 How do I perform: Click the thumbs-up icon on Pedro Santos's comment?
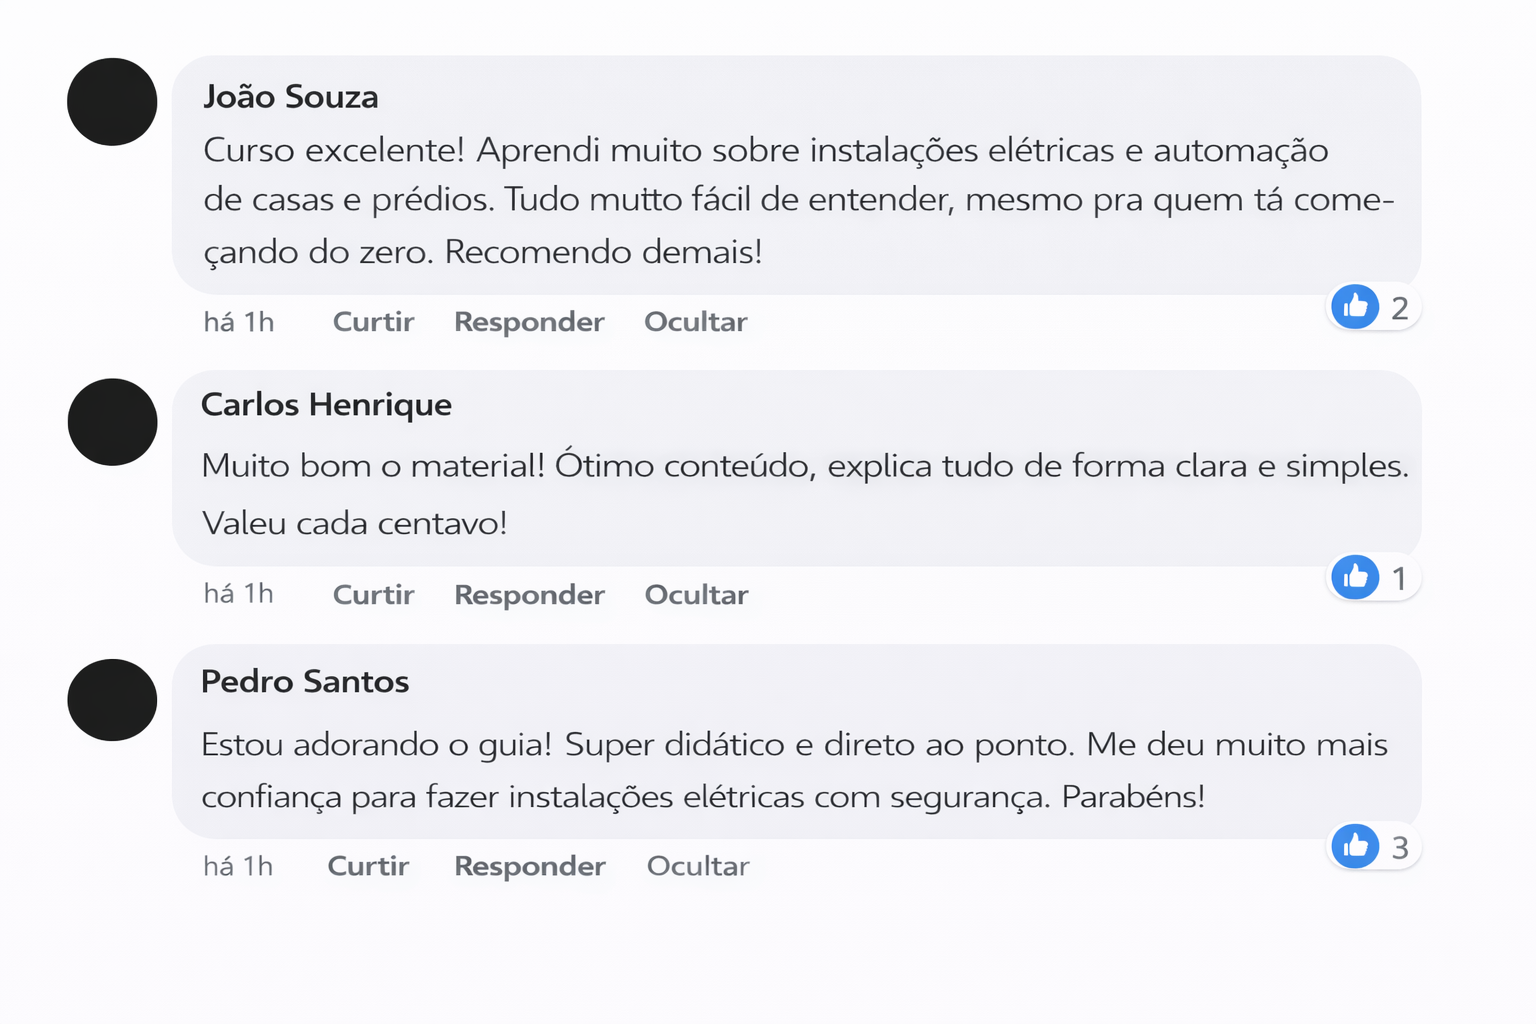tap(1355, 847)
